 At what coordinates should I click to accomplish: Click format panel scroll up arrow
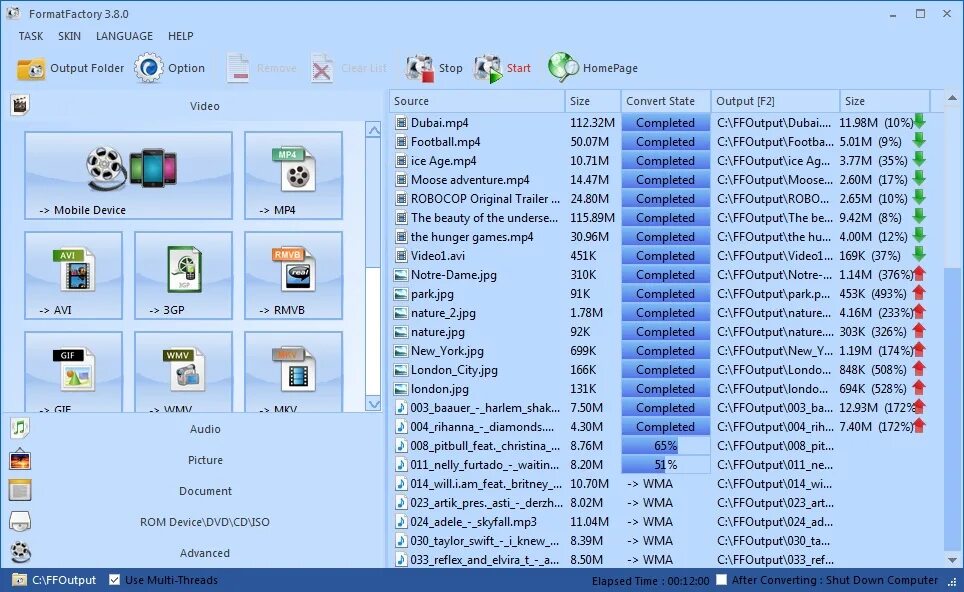click(373, 130)
